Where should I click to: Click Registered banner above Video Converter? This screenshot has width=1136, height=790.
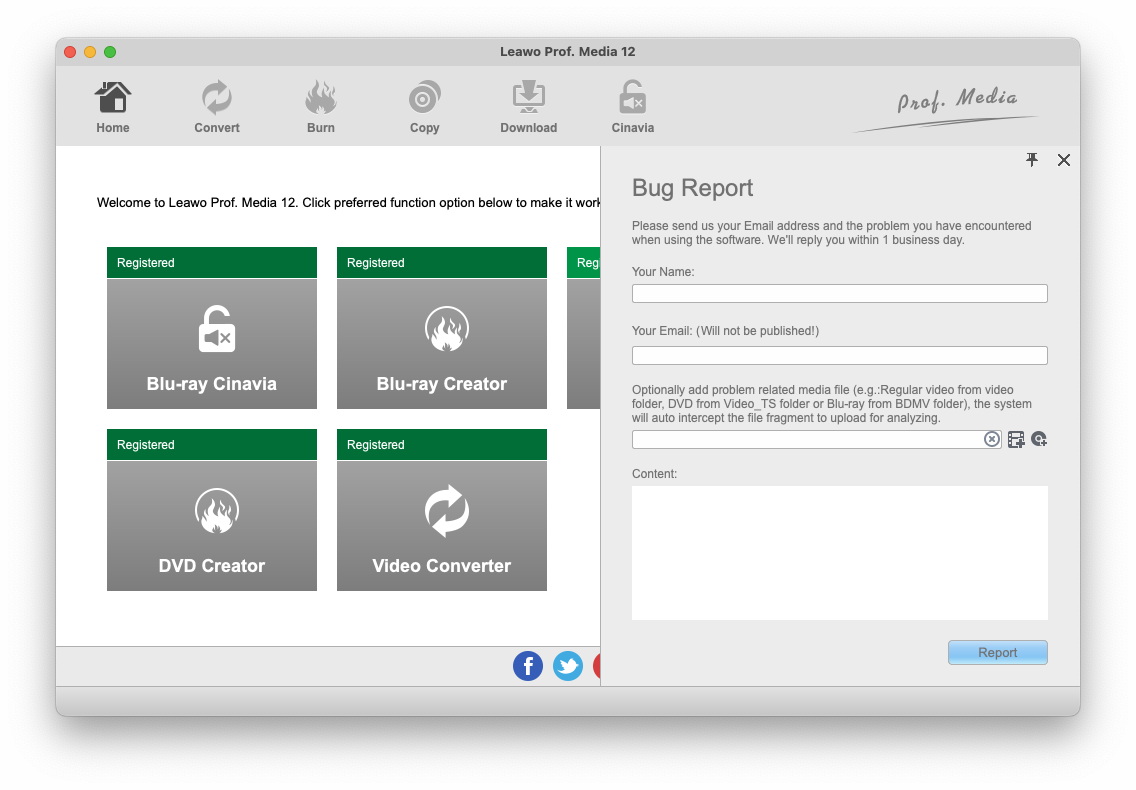[x=442, y=444]
